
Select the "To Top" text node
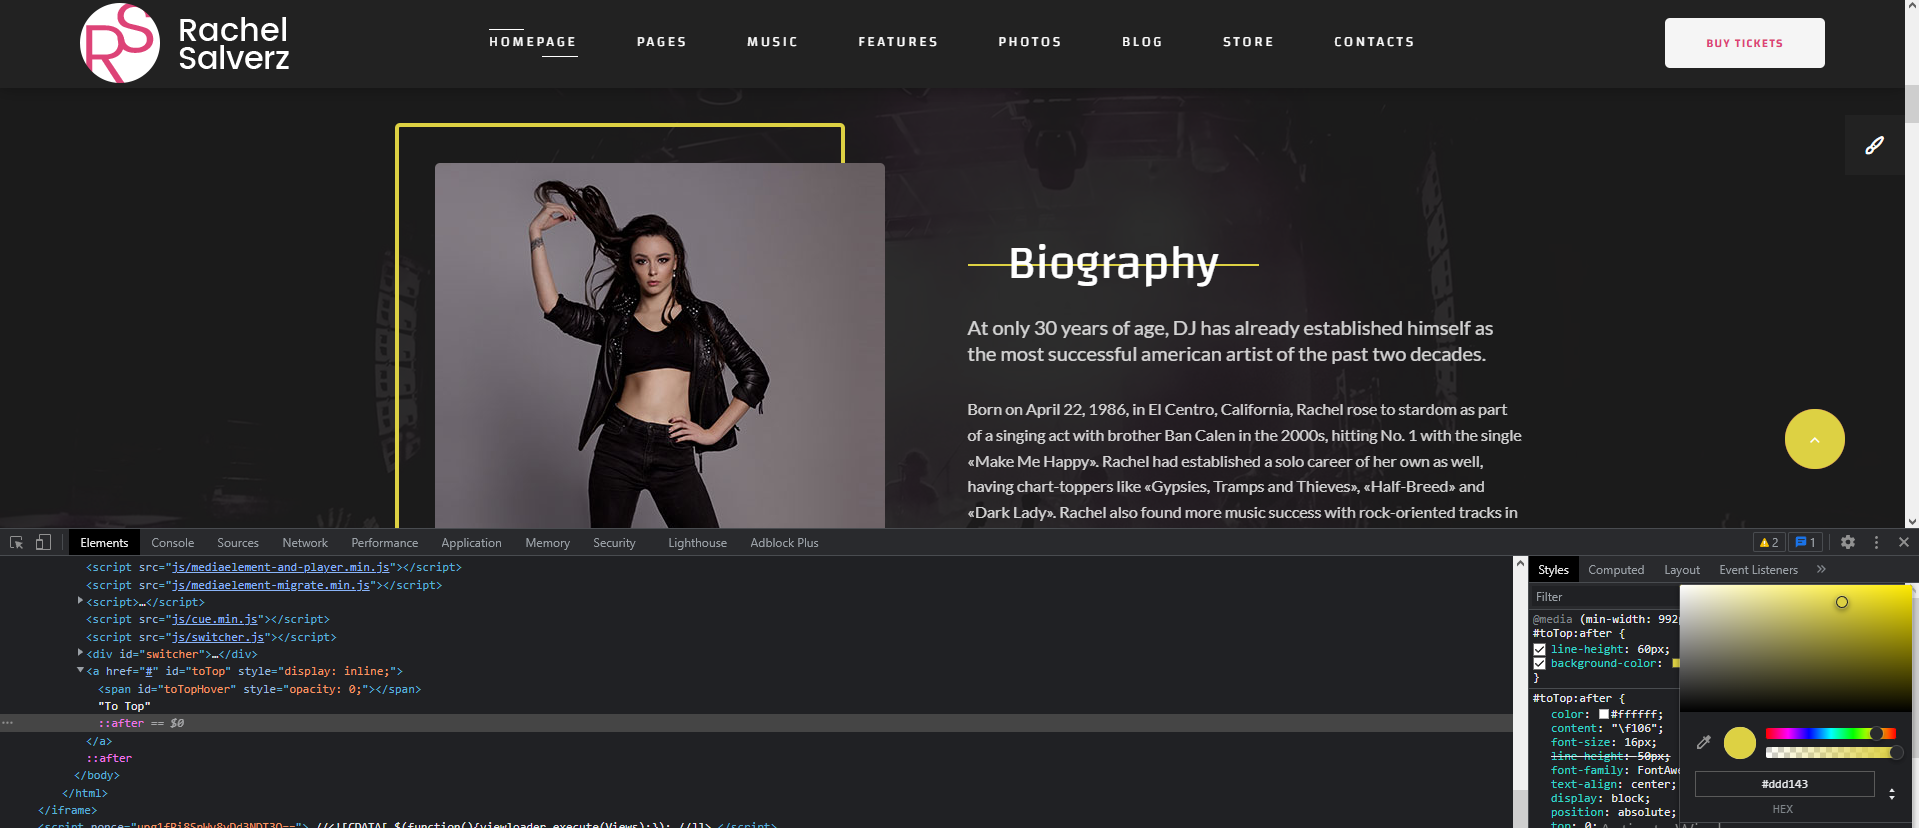coord(124,706)
